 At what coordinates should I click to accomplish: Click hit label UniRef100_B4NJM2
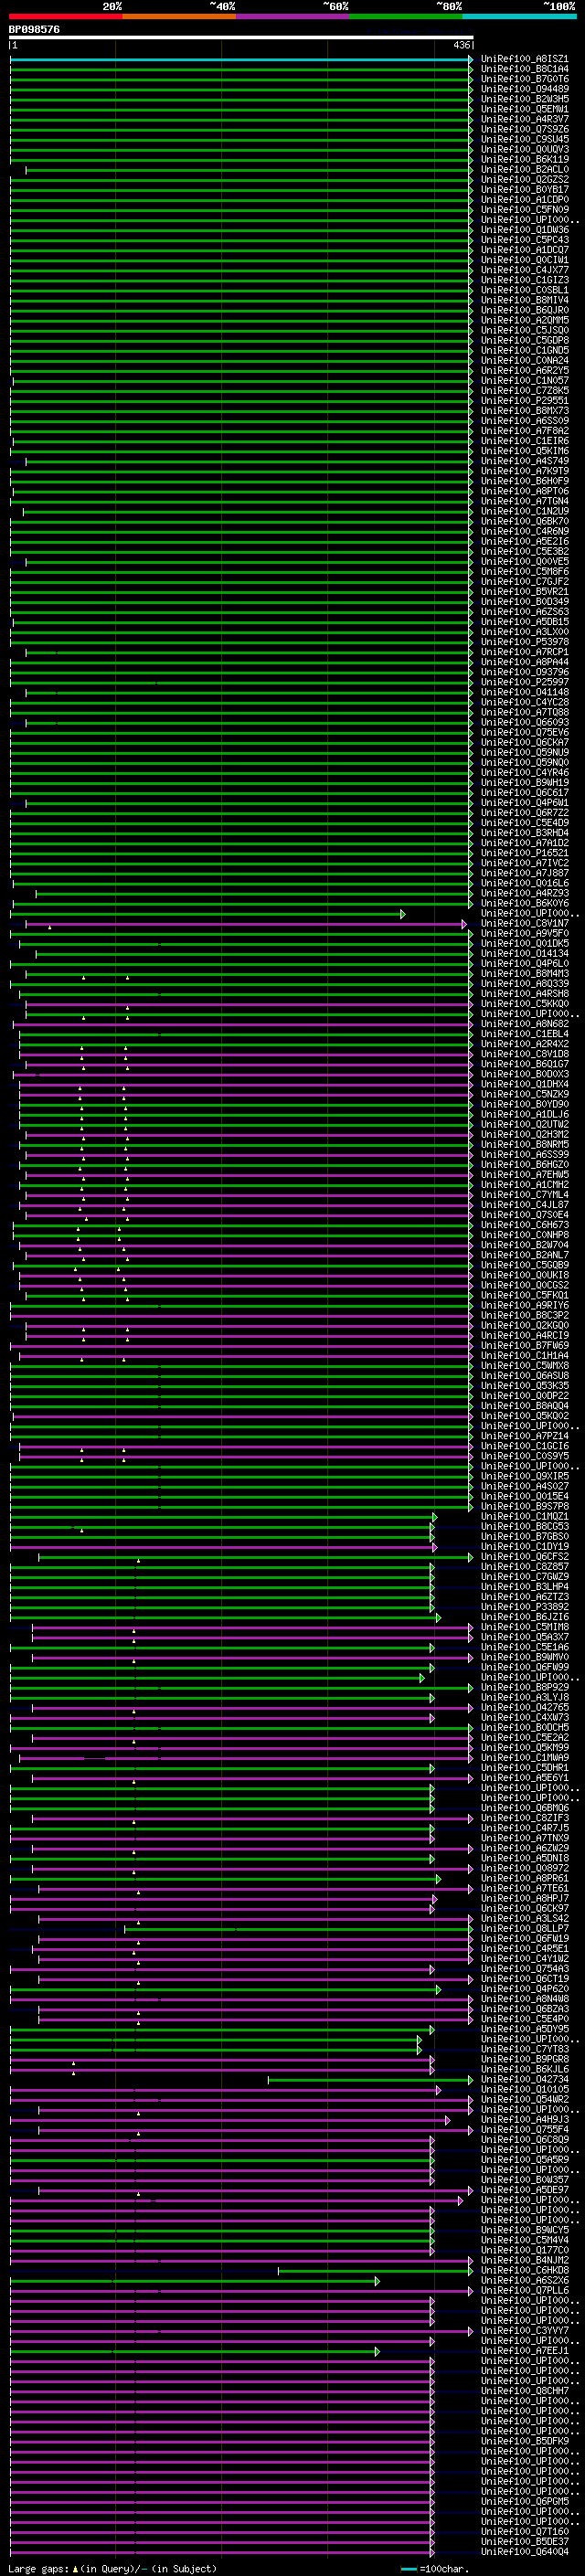524,2261
